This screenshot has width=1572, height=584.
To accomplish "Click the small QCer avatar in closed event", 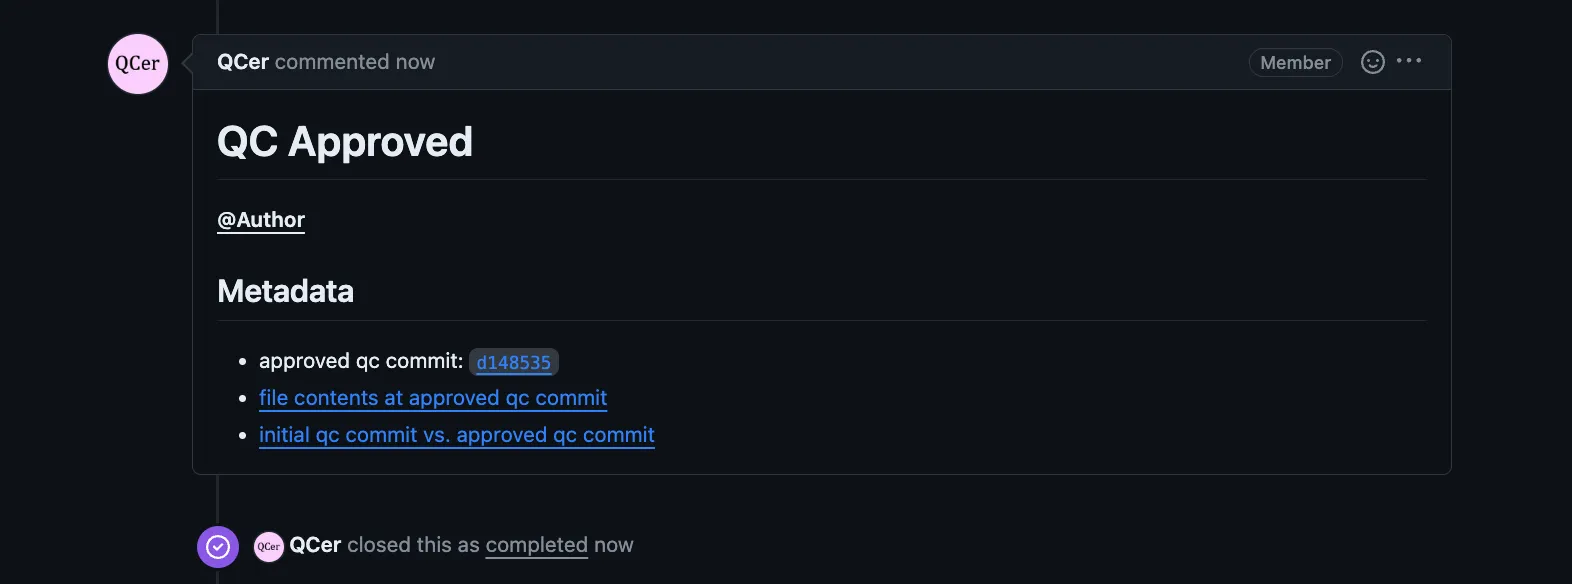I will tap(269, 546).
